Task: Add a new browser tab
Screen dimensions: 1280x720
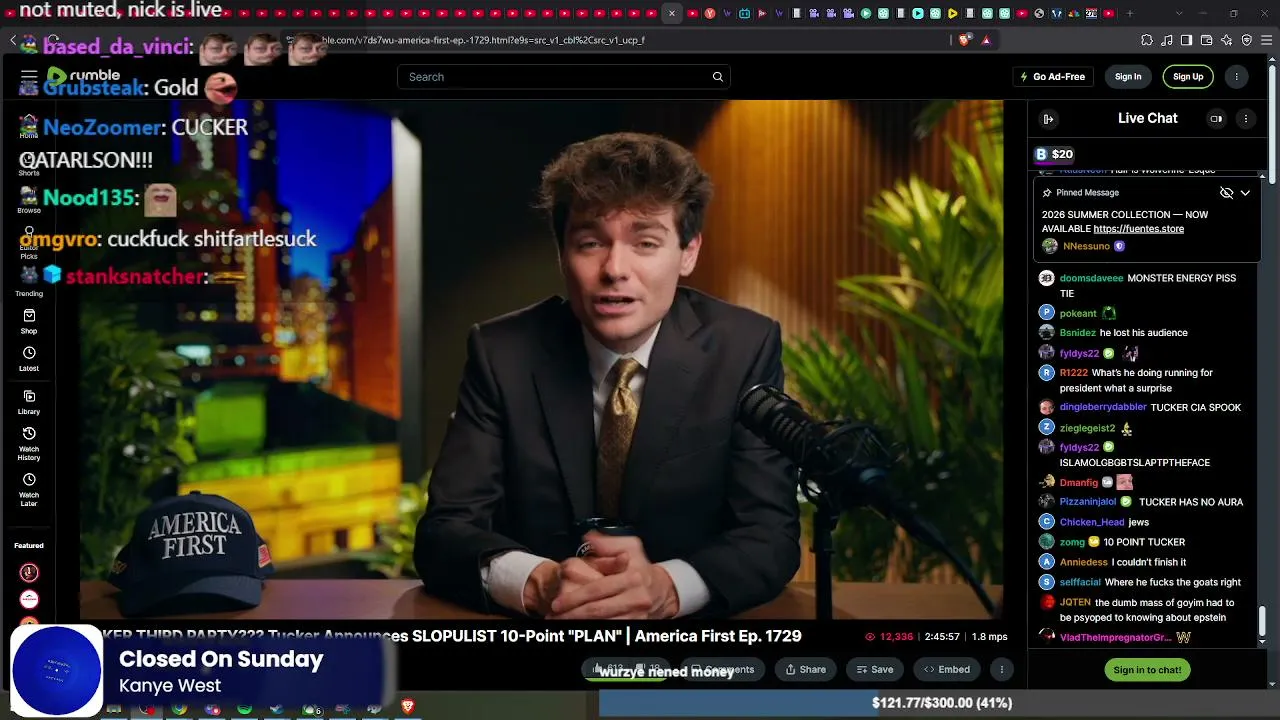Action: 1130,14
